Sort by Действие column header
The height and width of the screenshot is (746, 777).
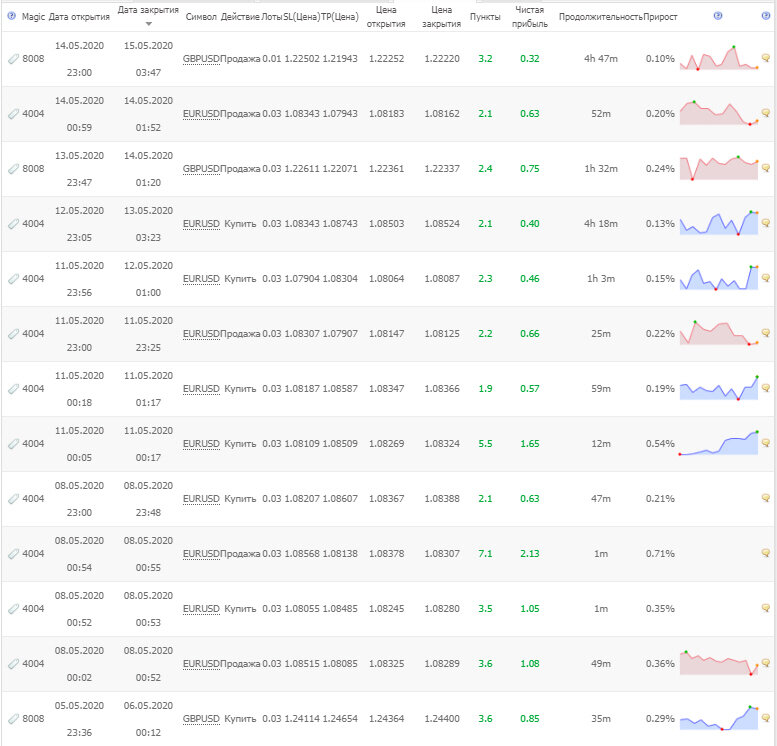pyautogui.click(x=240, y=17)
